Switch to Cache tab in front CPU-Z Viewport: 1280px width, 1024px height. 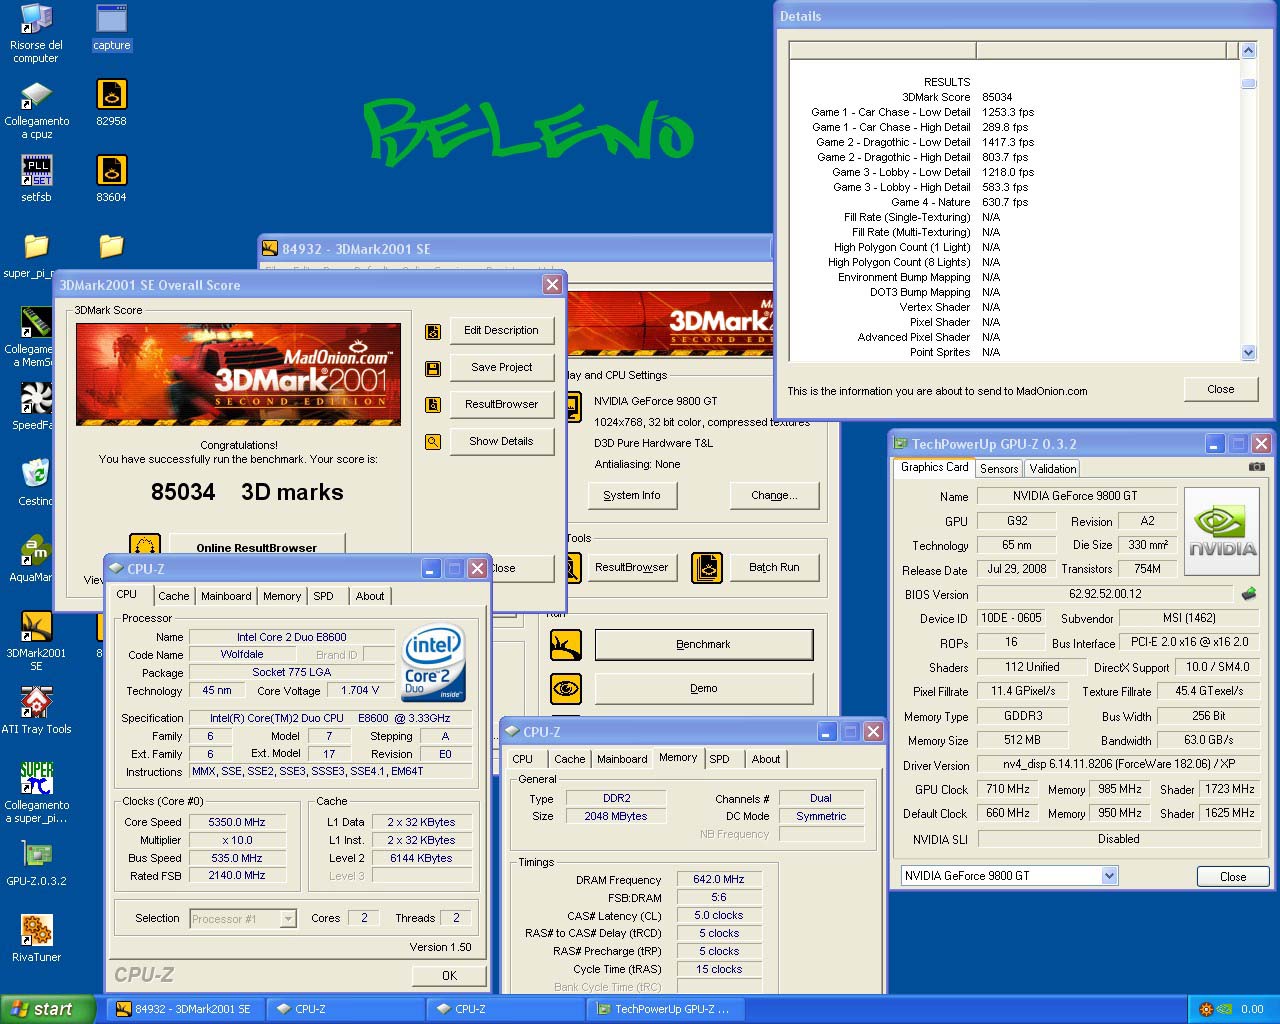click(x=173, y=596)
